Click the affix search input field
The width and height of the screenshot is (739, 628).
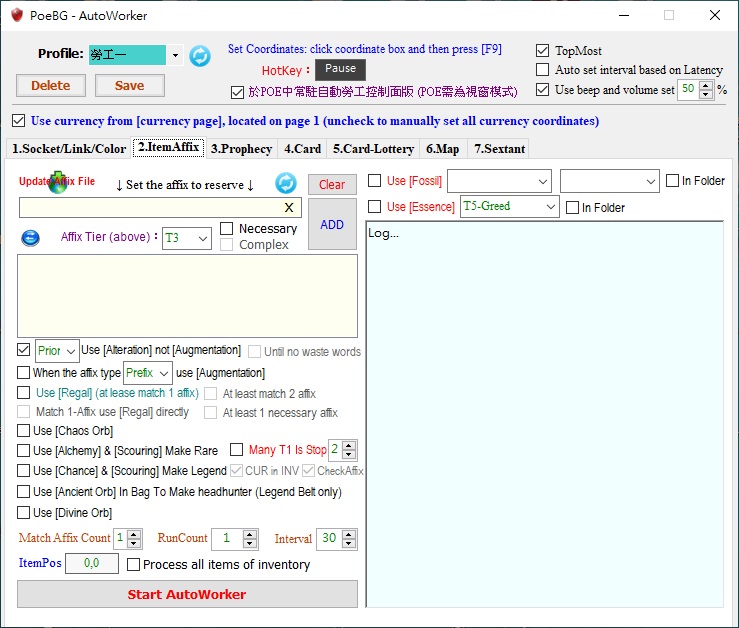pyautogui.click(x=160, y=208)
